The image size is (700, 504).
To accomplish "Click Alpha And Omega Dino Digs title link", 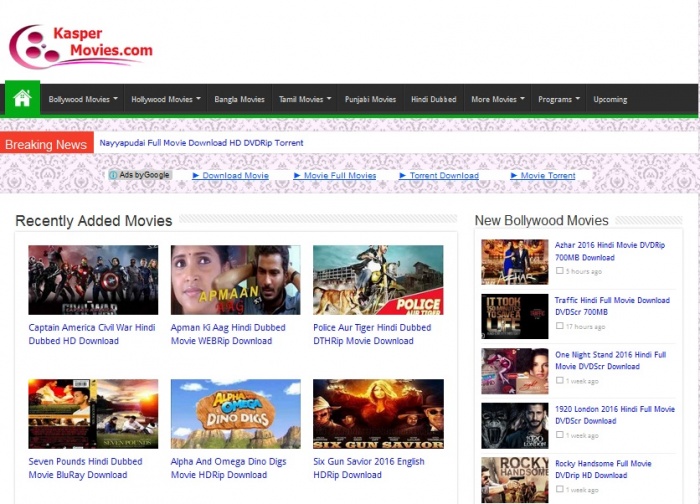I will point(229,468).
